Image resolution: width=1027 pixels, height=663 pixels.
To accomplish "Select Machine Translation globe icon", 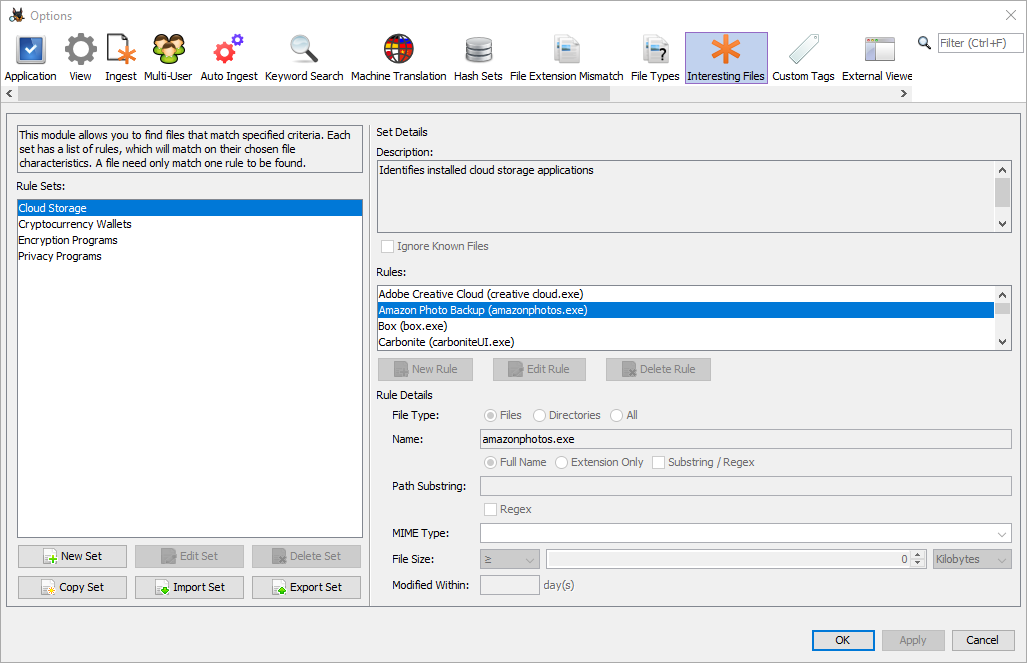I will [398, 50].
